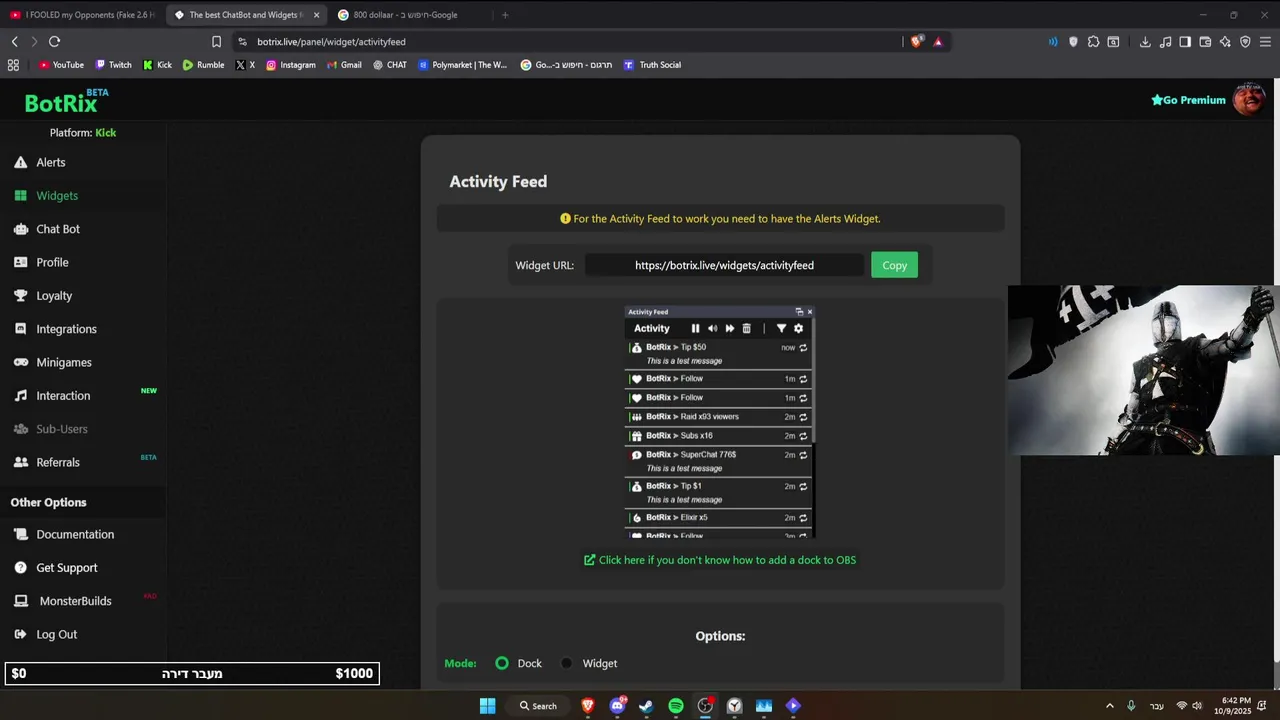Click the address bar URL

click(331, 42)
